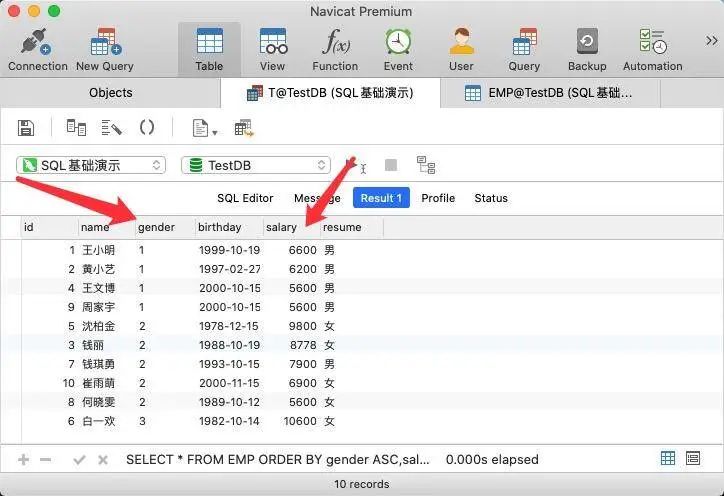Open the TestDB database dropdown
Image resolution: width=724 pixels, height=496 pixels.
pyautogui.click(x=256, y=165)
